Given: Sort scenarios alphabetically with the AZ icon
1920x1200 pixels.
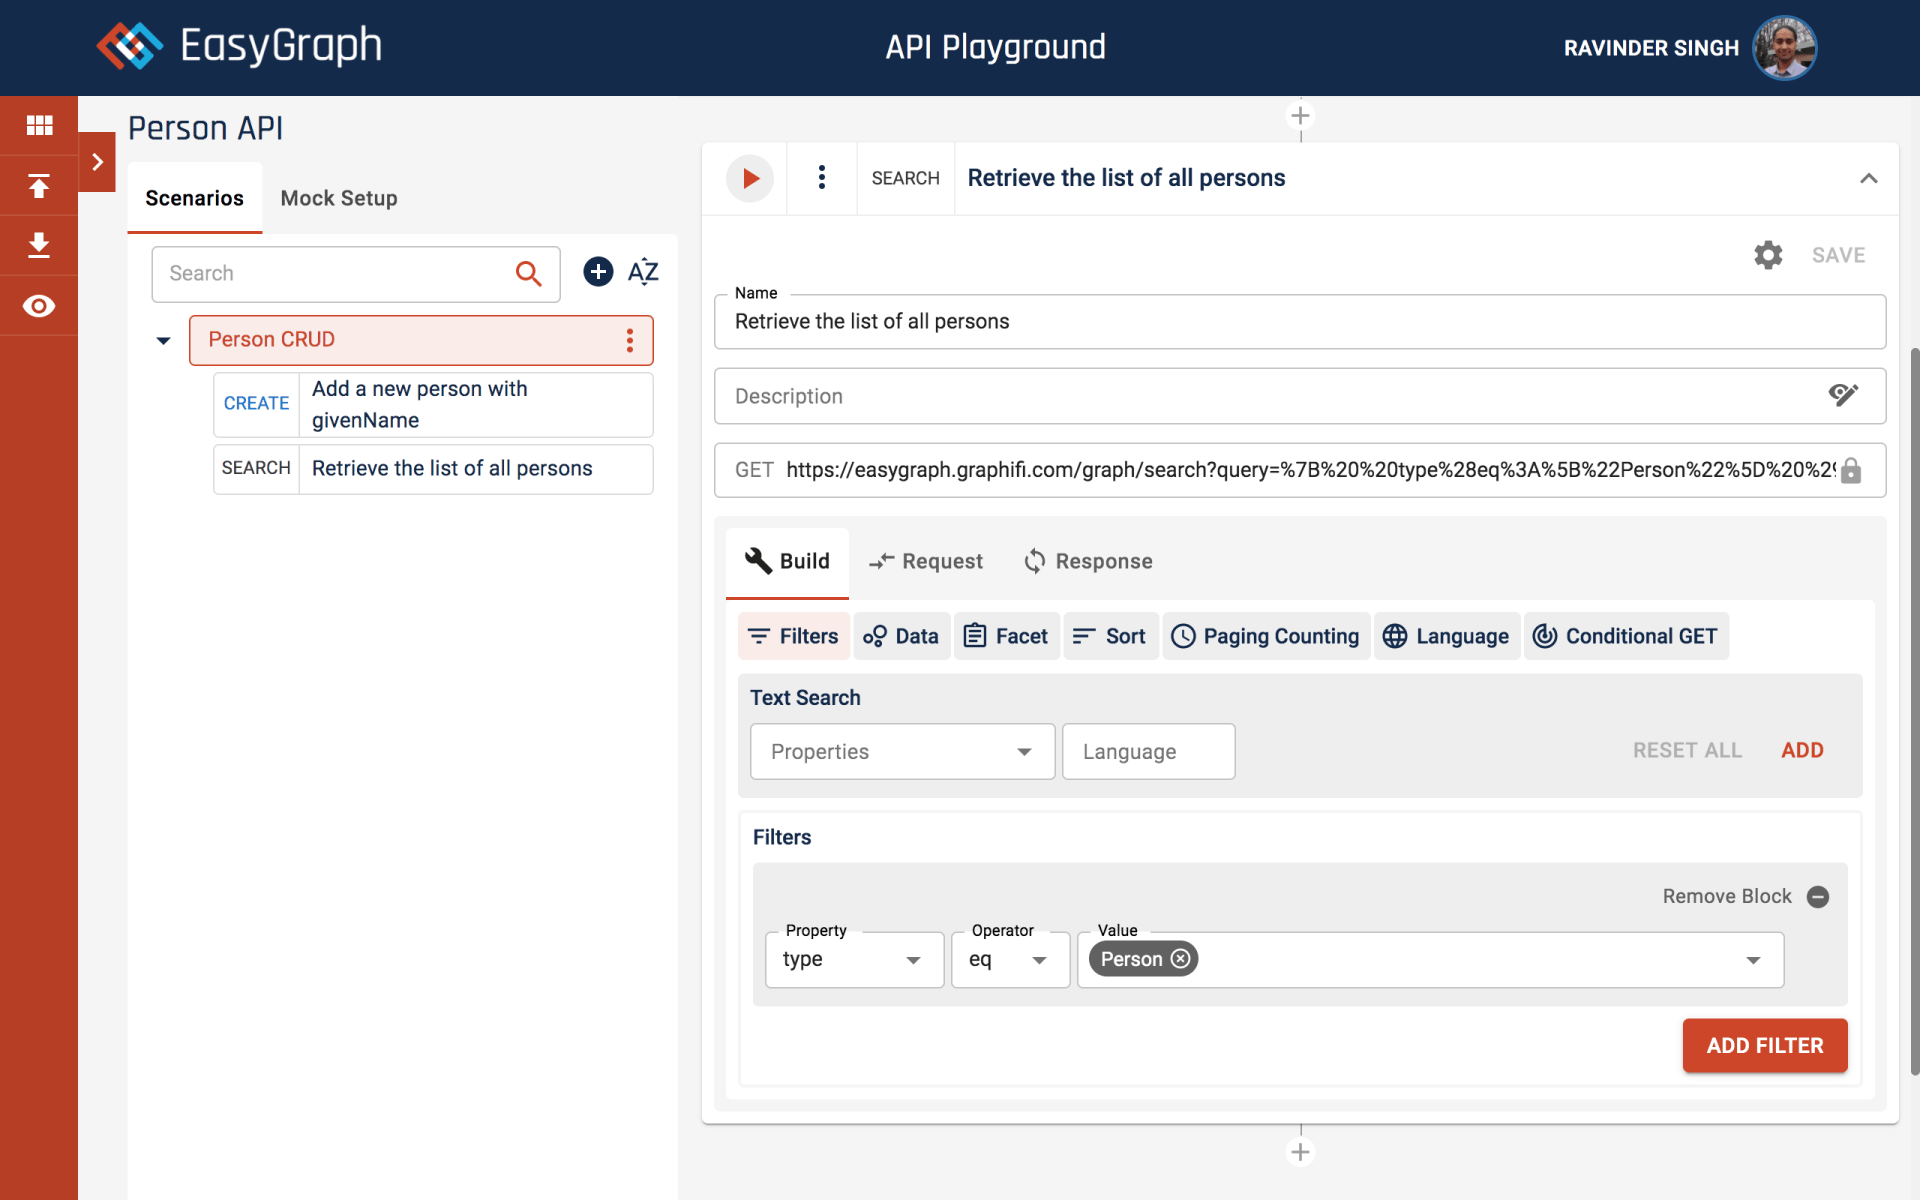Looking at the screenshot, I should coord(643,272).
